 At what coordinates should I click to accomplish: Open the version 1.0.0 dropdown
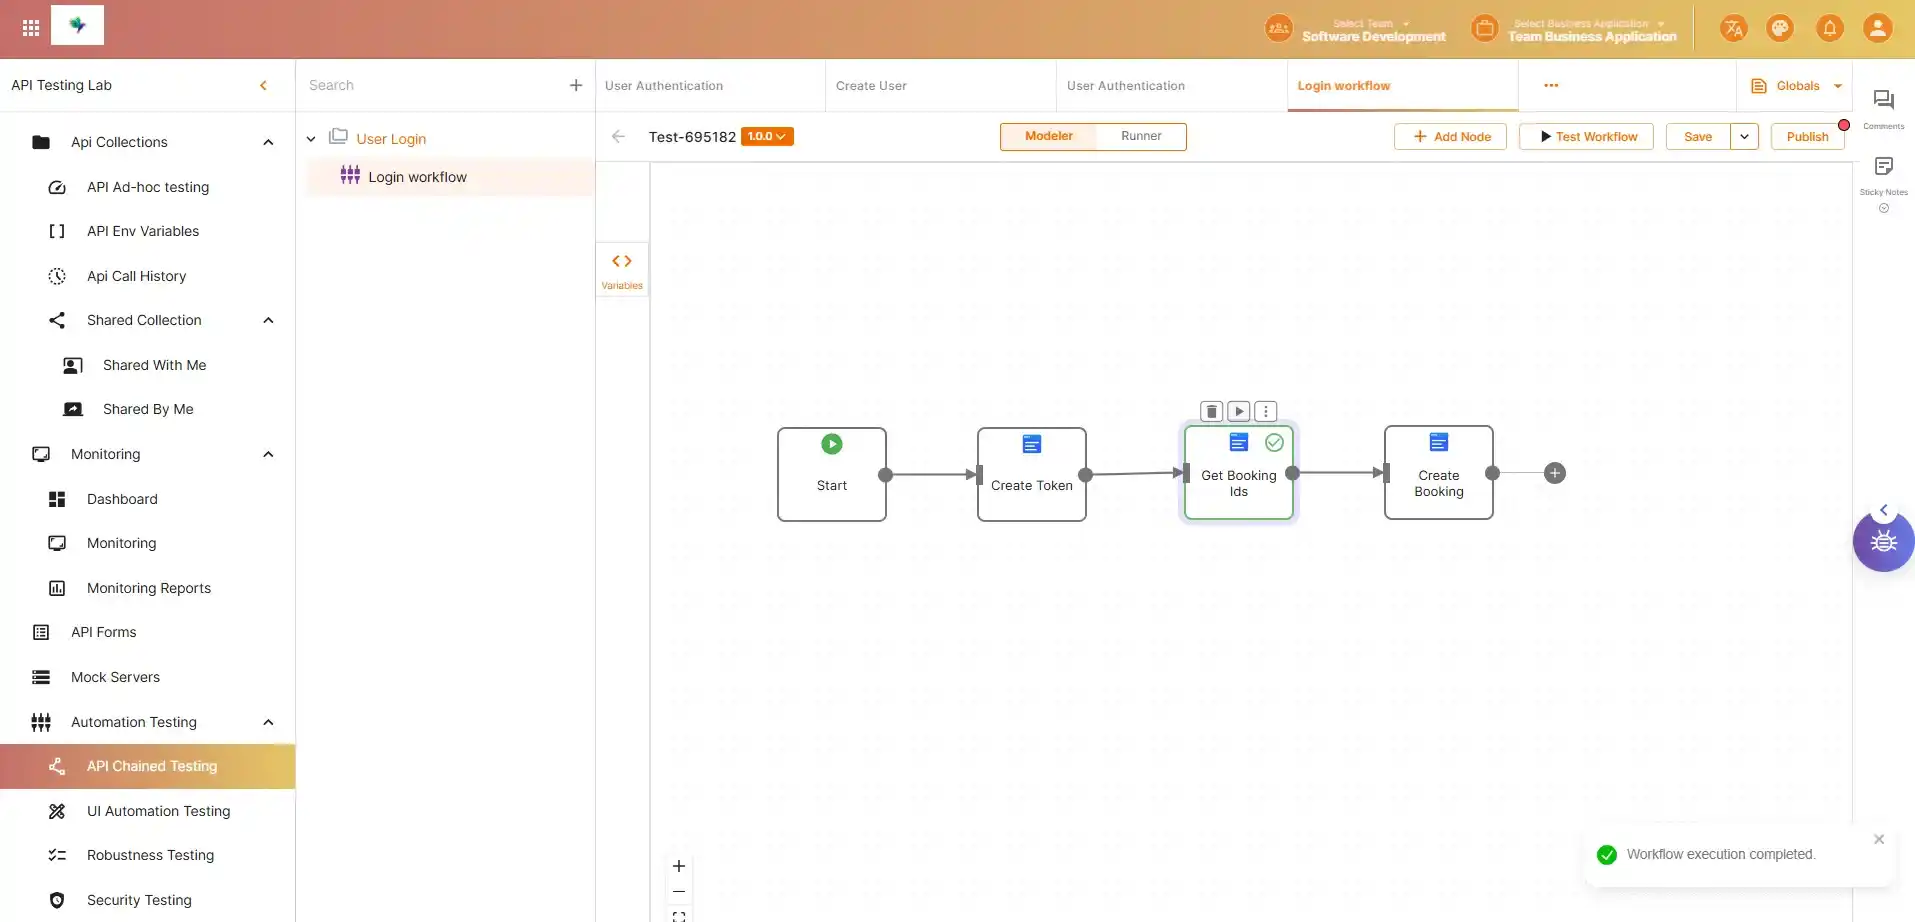[x=767, y=137]
